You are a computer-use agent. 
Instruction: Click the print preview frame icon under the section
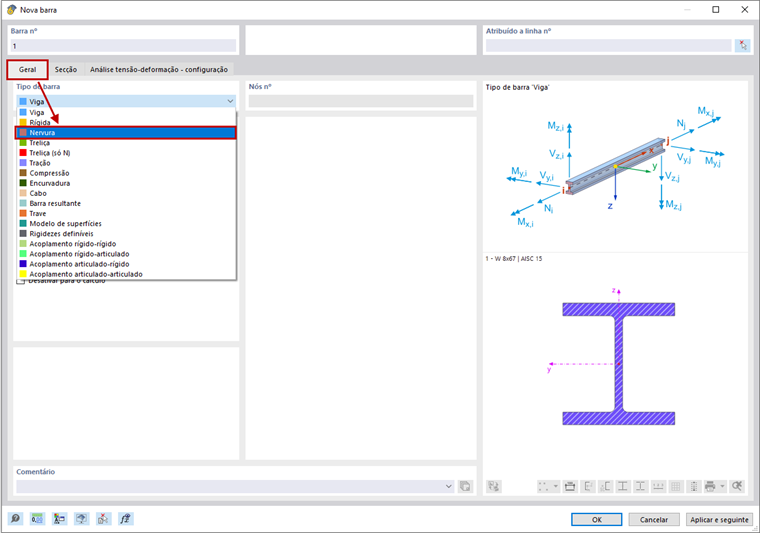[570, 486]
